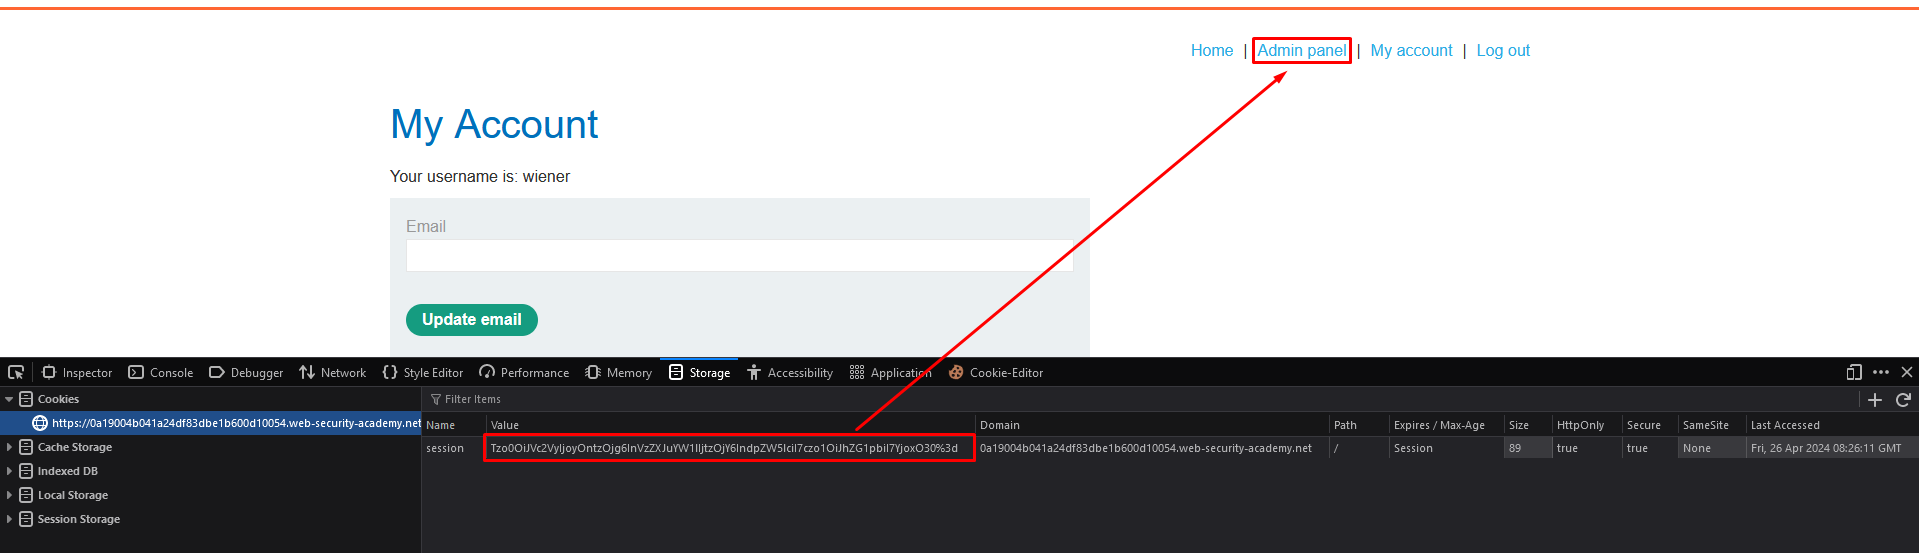Open the Performance tab
This screenshot has width=1919, height=553.
point(524,372)
